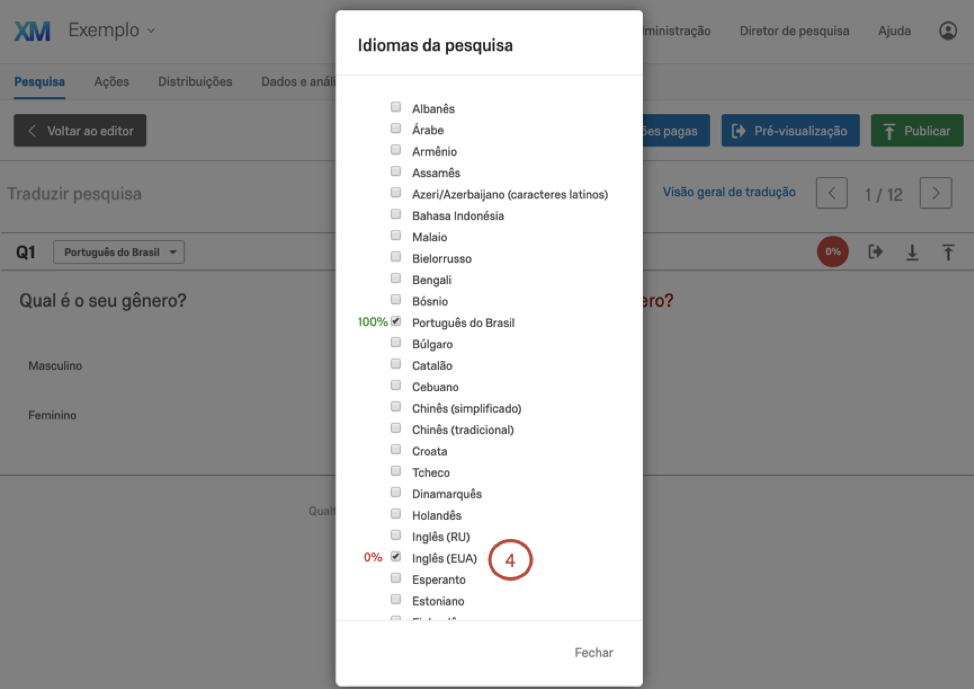Screen dimensions: 974x689
Task: Go to previous question arrow
Action: [832, 193]
